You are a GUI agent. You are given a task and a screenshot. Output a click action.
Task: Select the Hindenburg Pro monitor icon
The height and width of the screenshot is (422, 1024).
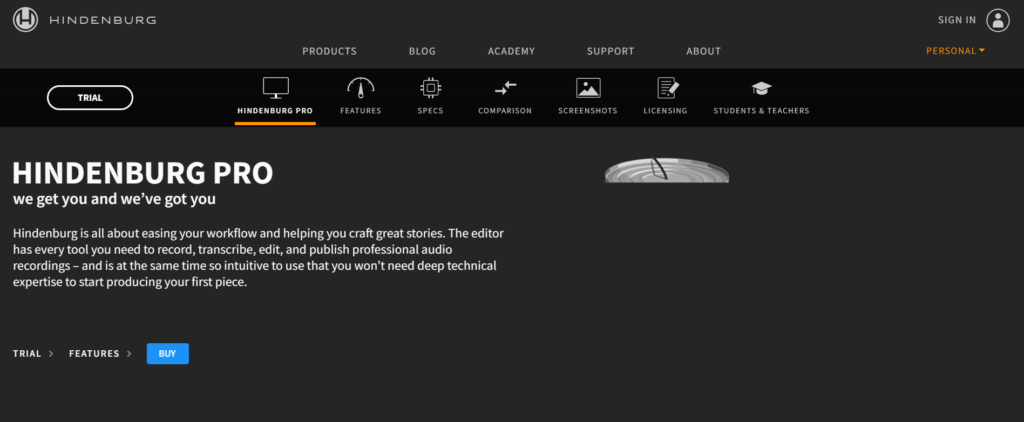pos(275,88)
